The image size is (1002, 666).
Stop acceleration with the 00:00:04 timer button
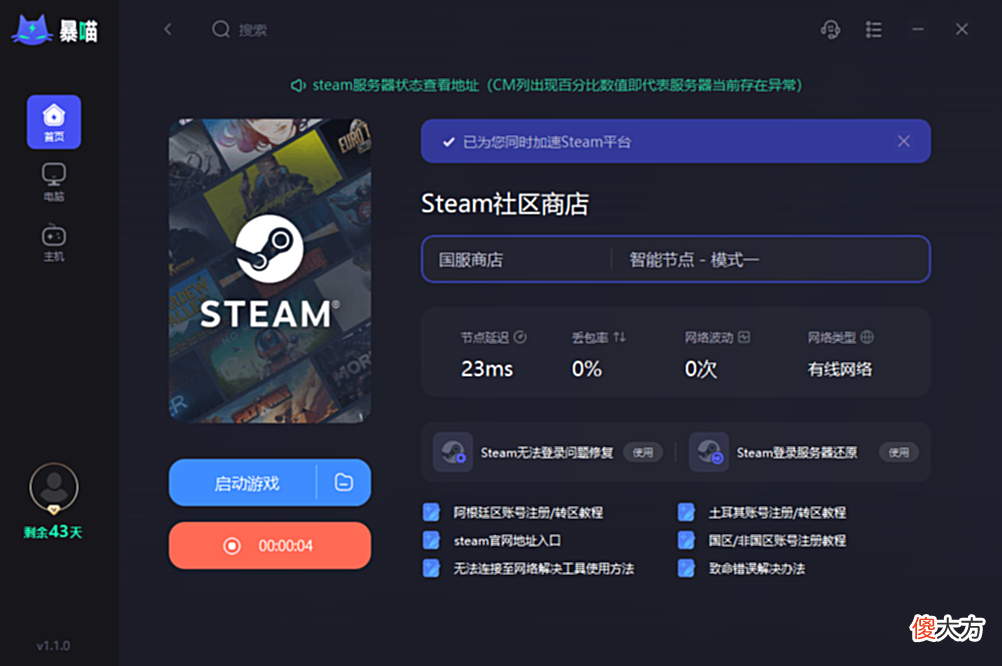coord(270,546)
